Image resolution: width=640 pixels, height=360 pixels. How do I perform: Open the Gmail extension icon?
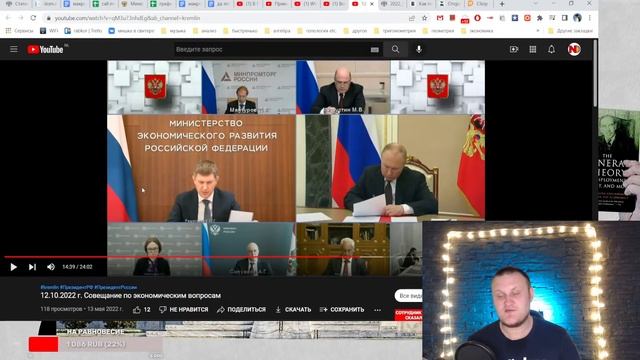[440, 18]
